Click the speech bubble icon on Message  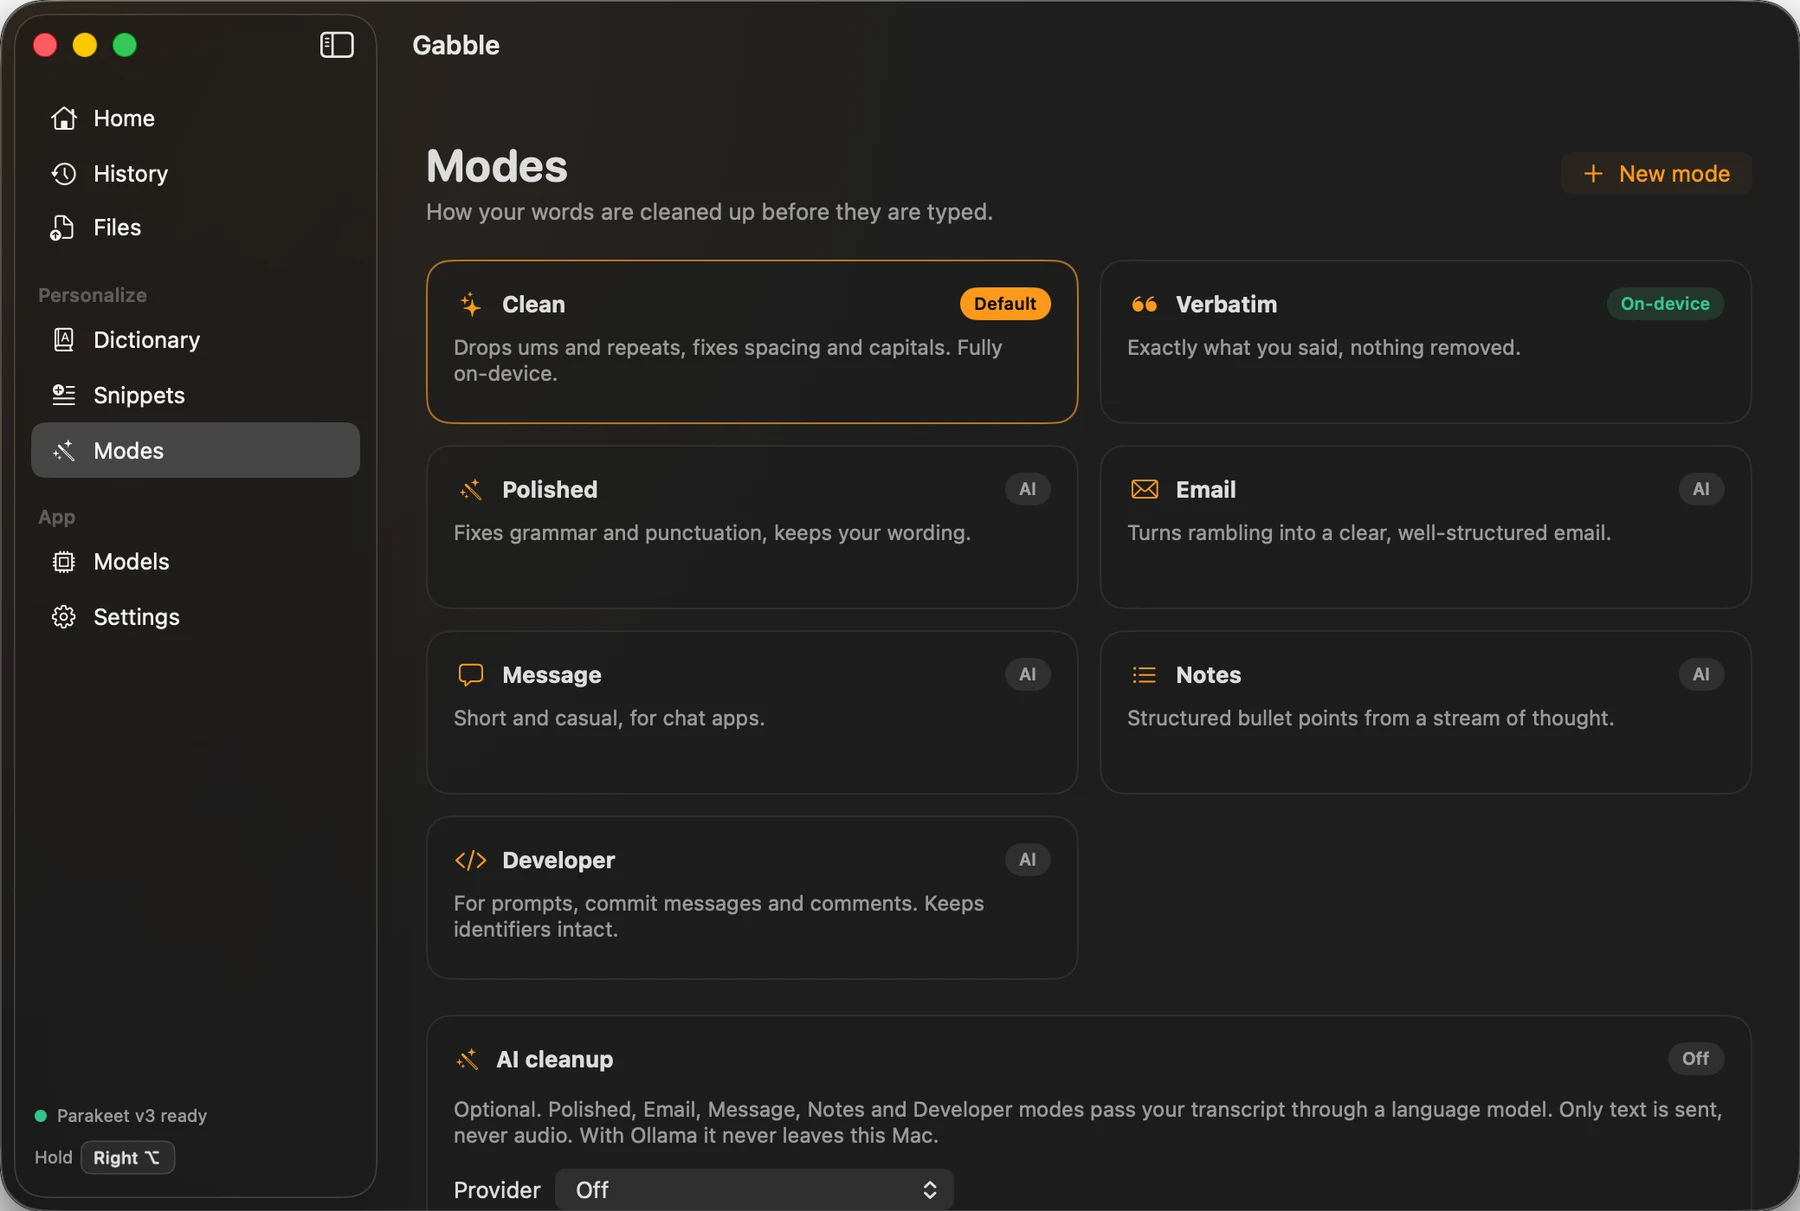point(470,675)
